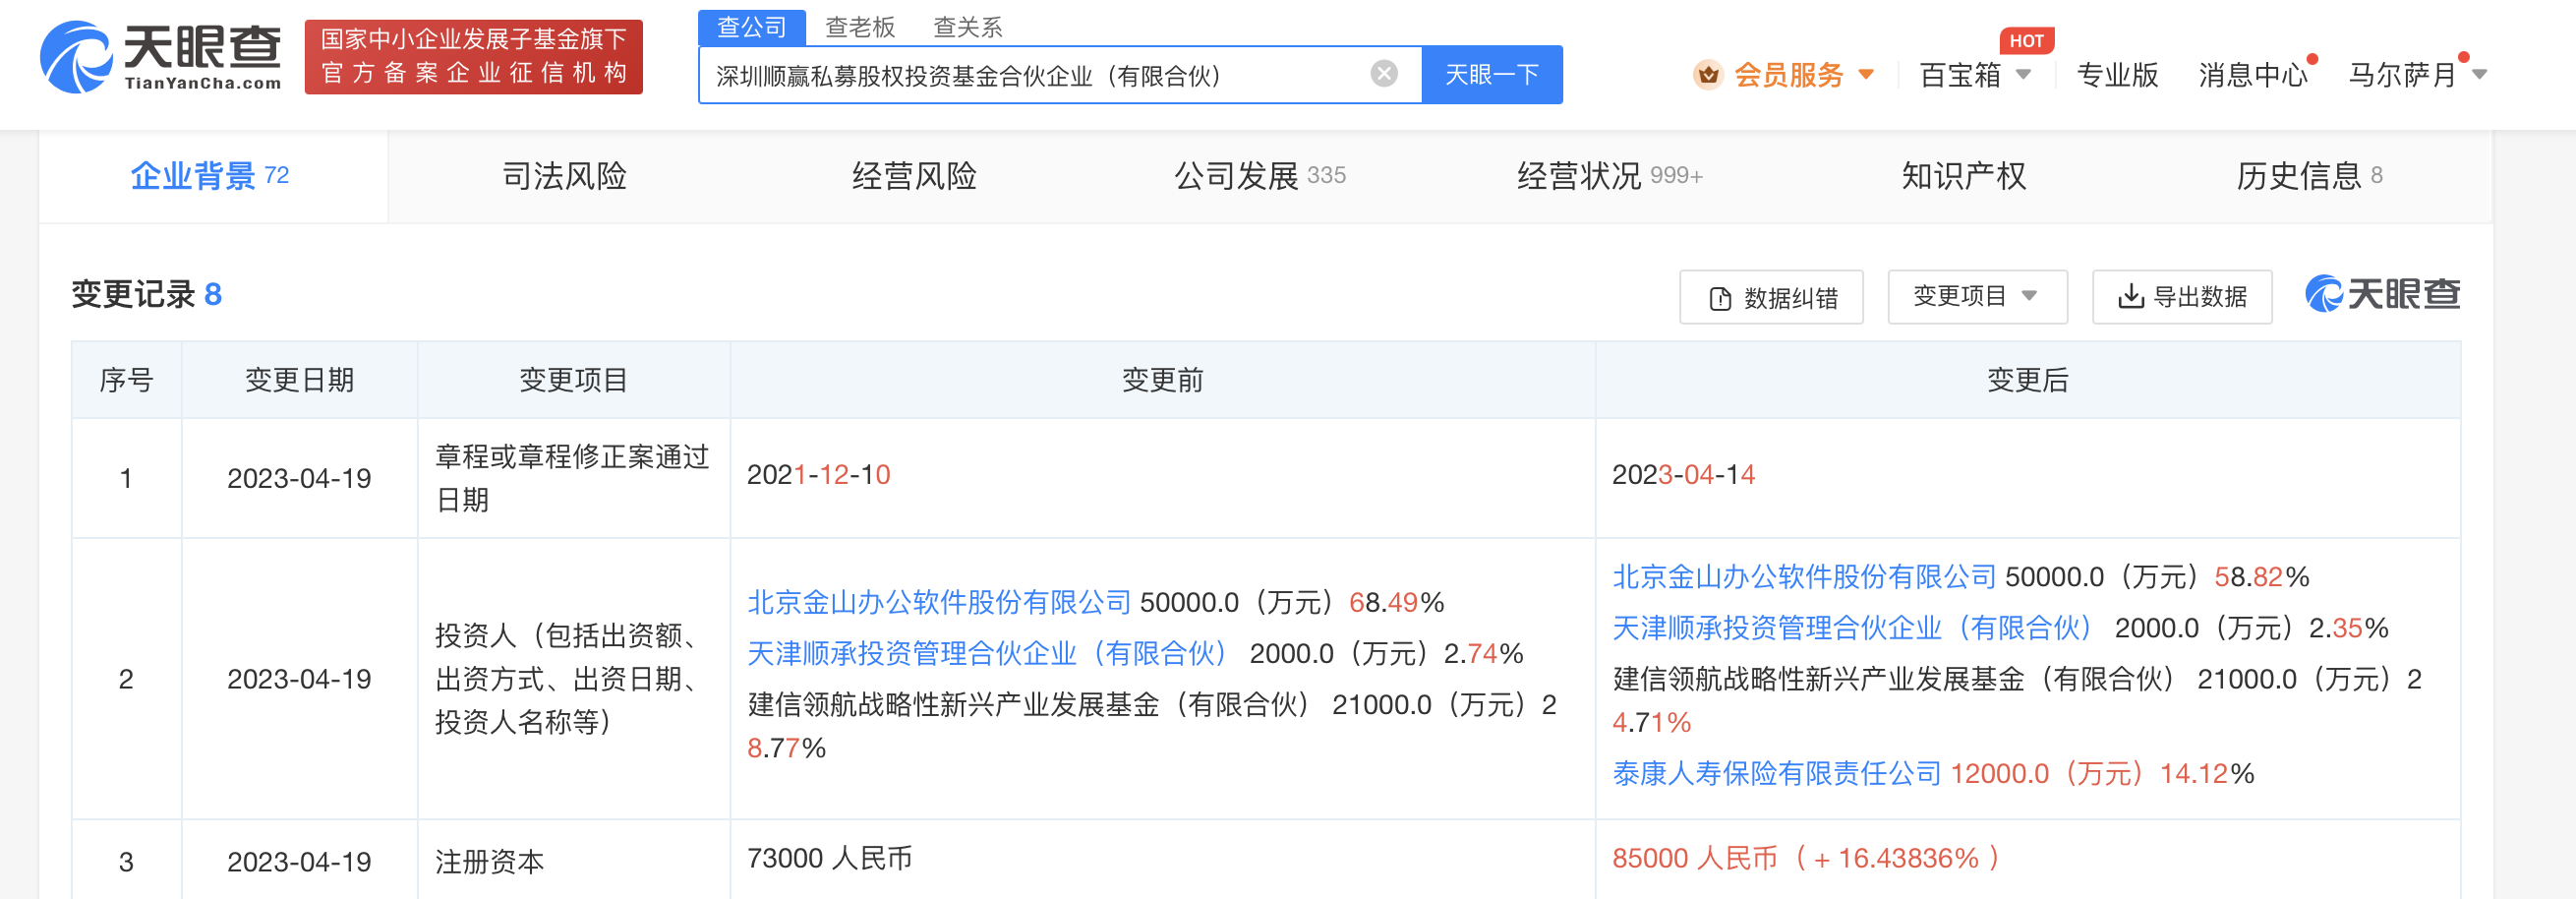Image resolution: width=2576 pixels, height=899 pixels.
Task: Open the 专业版 link
Action: pyautogui.click(x=2117, y=74)
